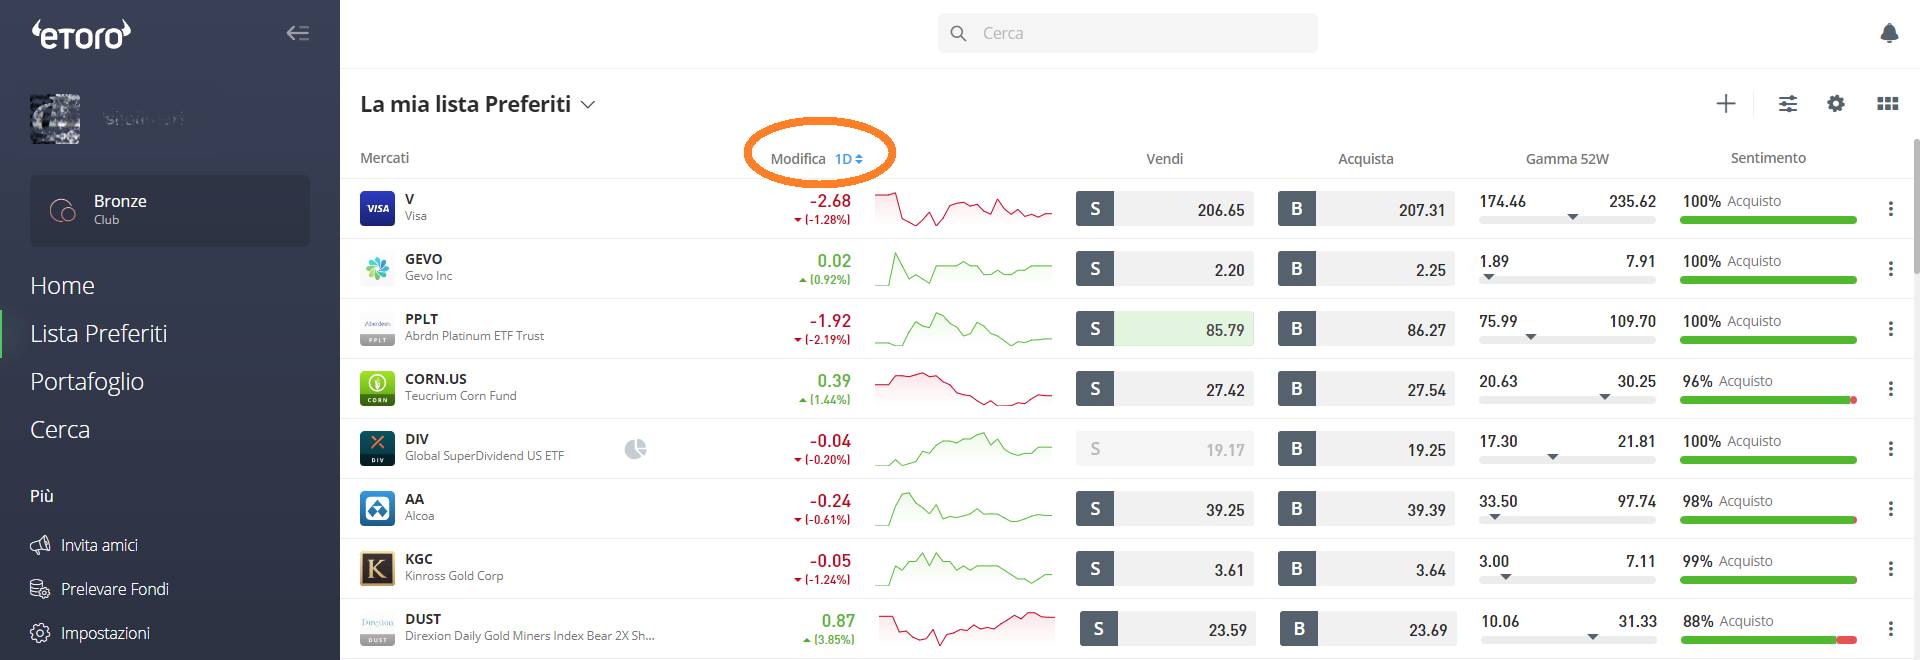Expand La mia lista Preferiti dropdown
Viewport: 1920px width, 660px height.
click(588, 105)
